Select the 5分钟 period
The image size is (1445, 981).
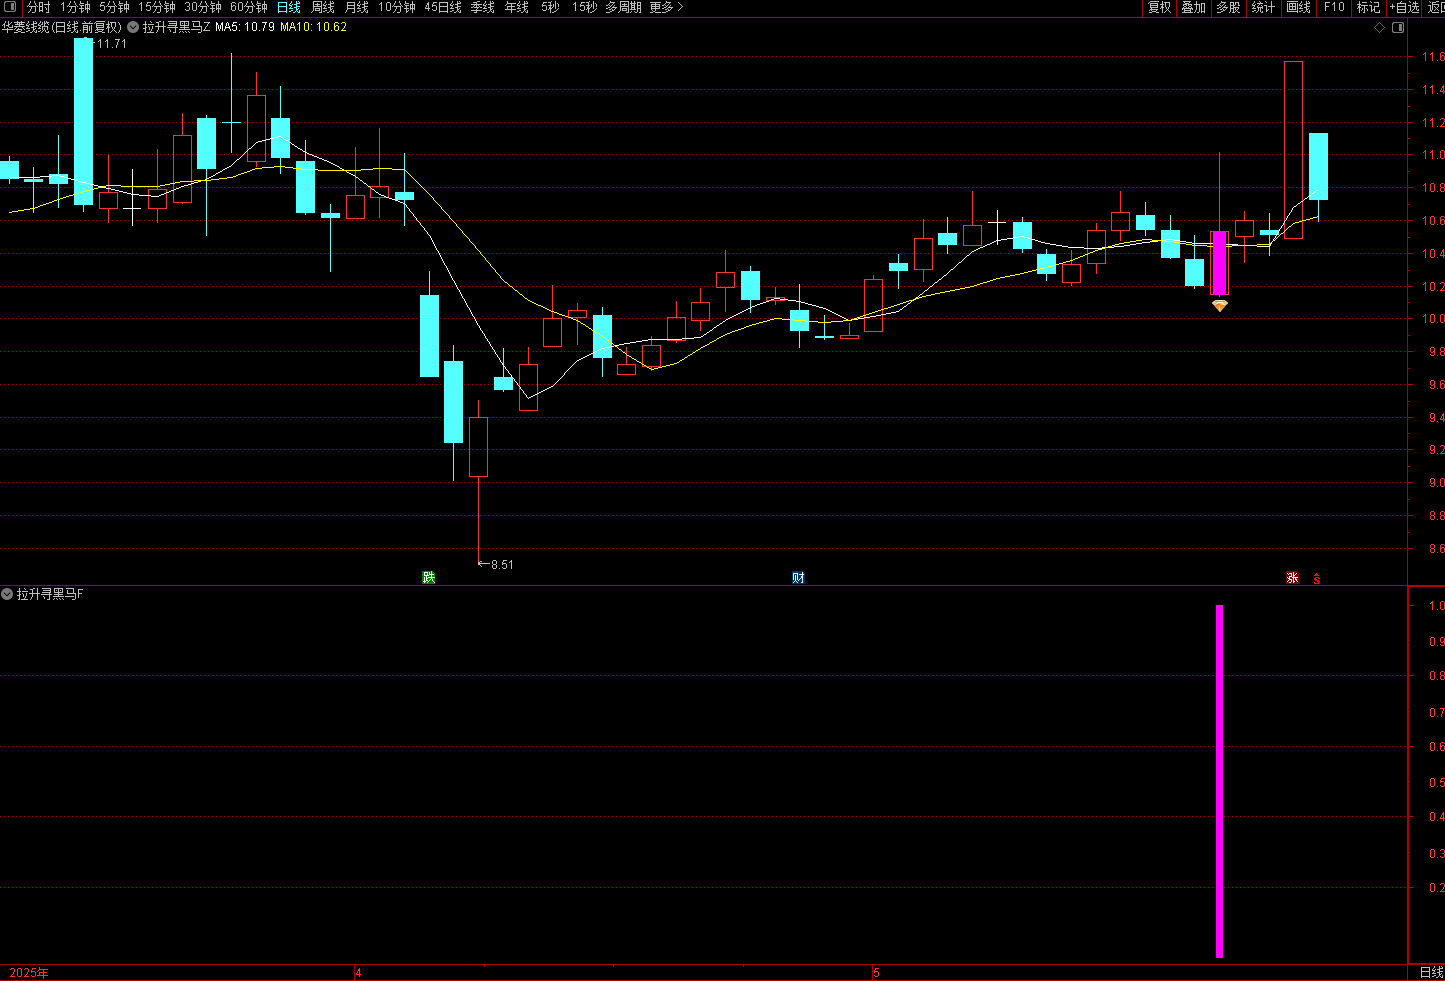(114, 7)
